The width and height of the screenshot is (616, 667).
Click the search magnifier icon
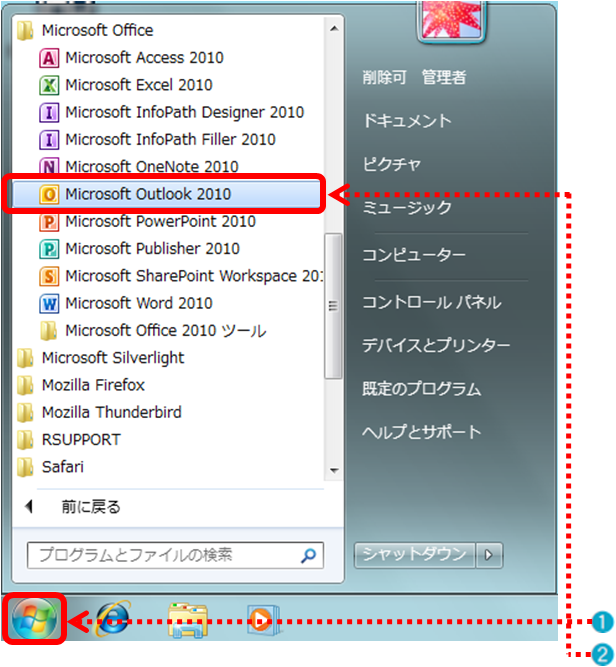(x=308, y=555)
